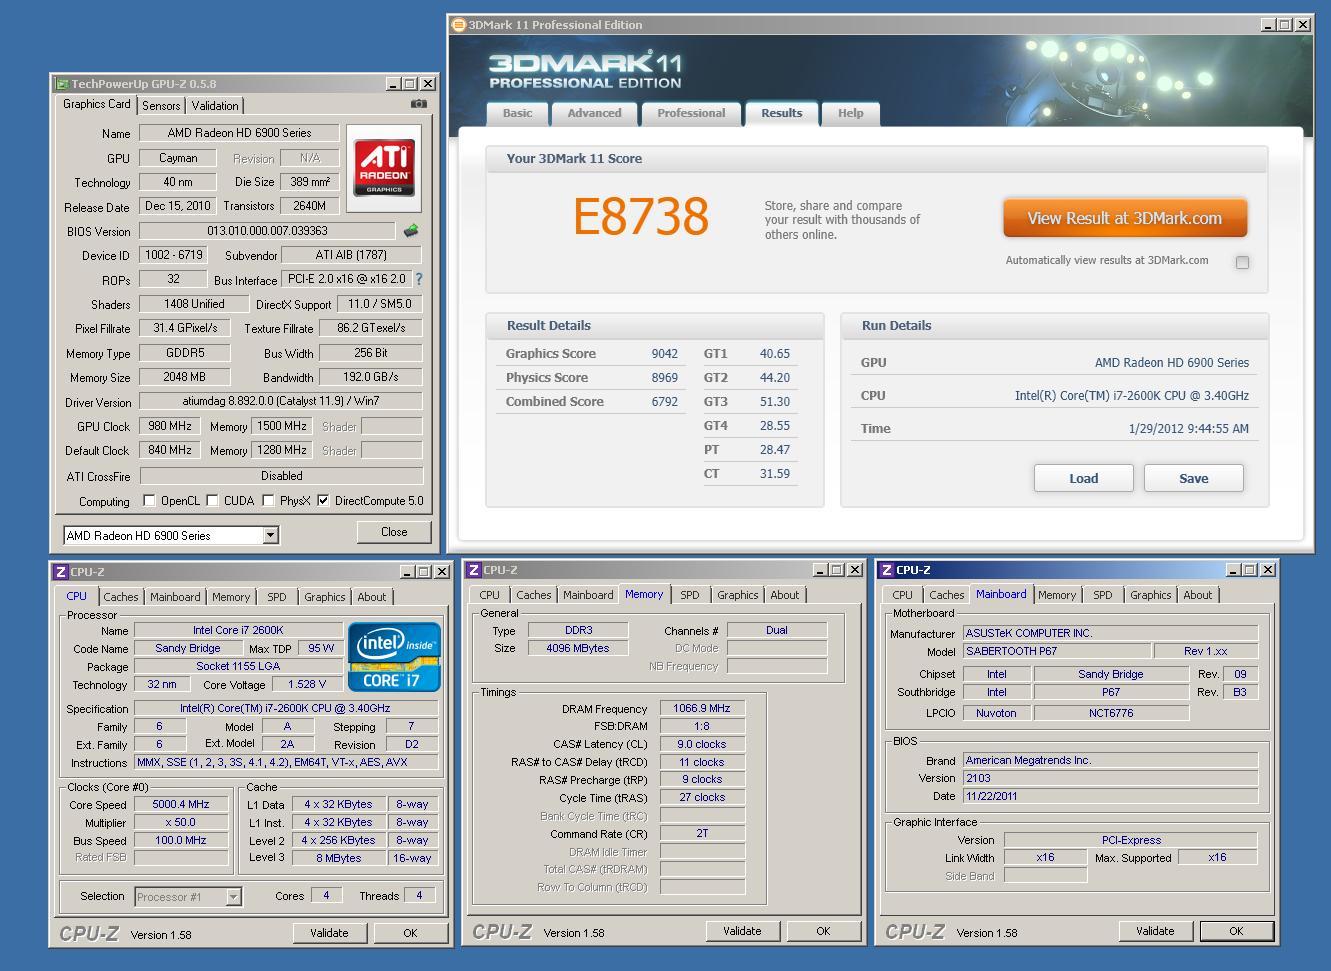Toggle automatically view results at 3DMark.com
1331x971 pixels.
click(1242, 262)
